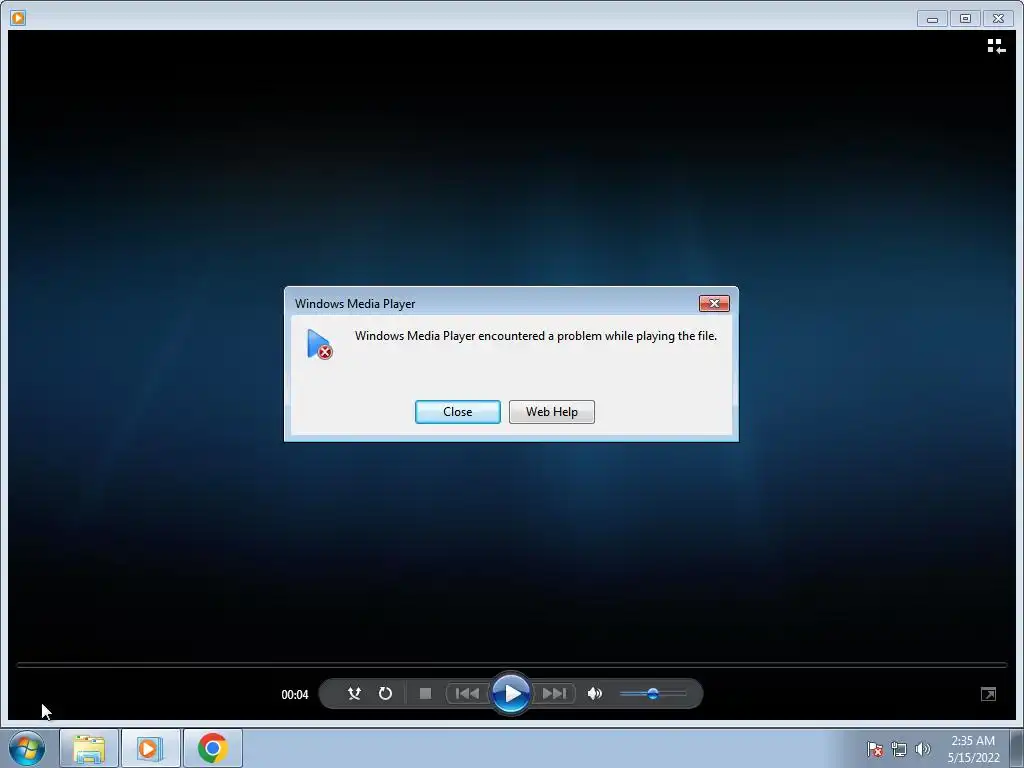Open the clock showing 2:35 AM
Viewport: 1024px width, 768px height.
coord(973,749)
